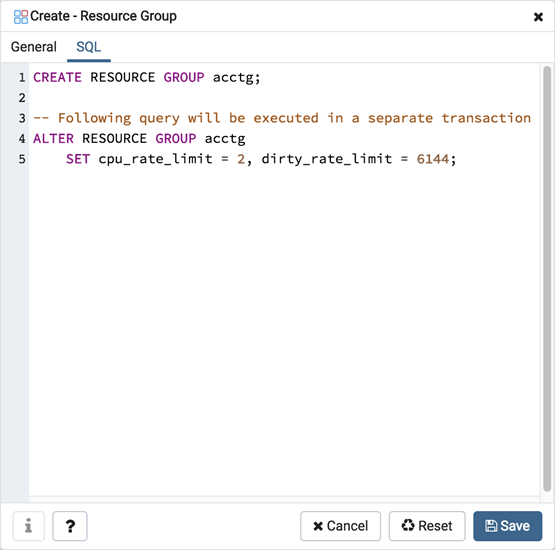The image size is (555, 550).
Task: Click 'cpu_rate_limit' on line 5
Action: coord(155,159)
